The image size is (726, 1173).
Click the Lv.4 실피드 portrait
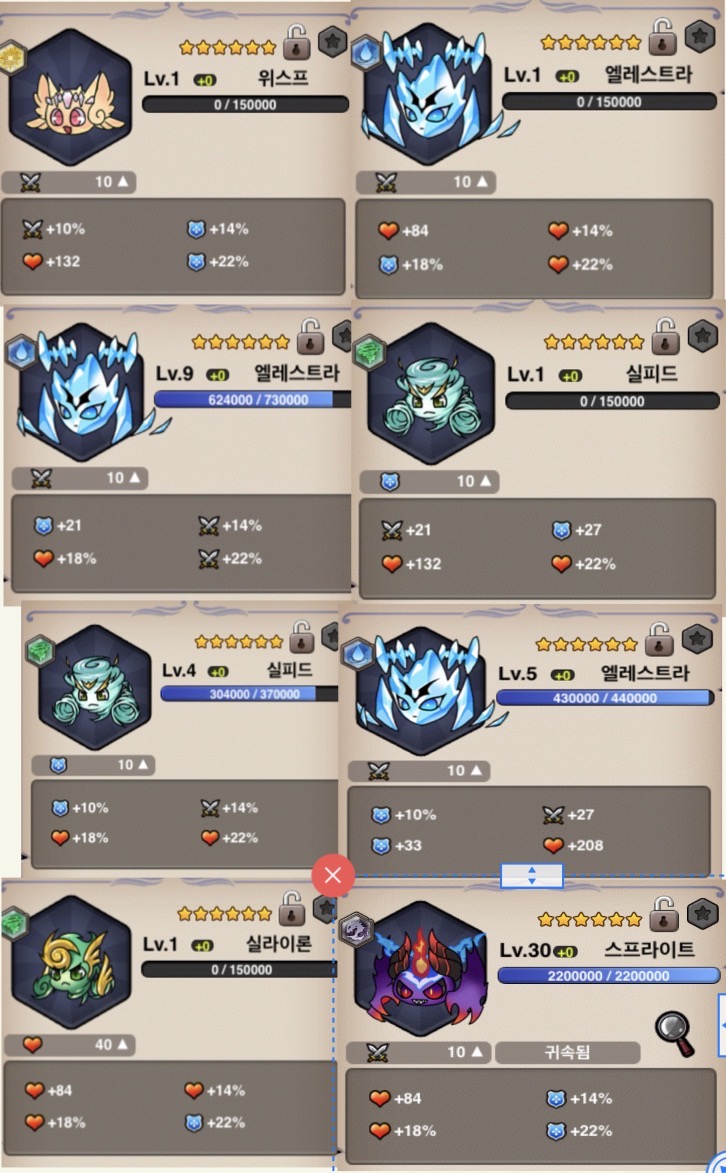click(94, 688)
